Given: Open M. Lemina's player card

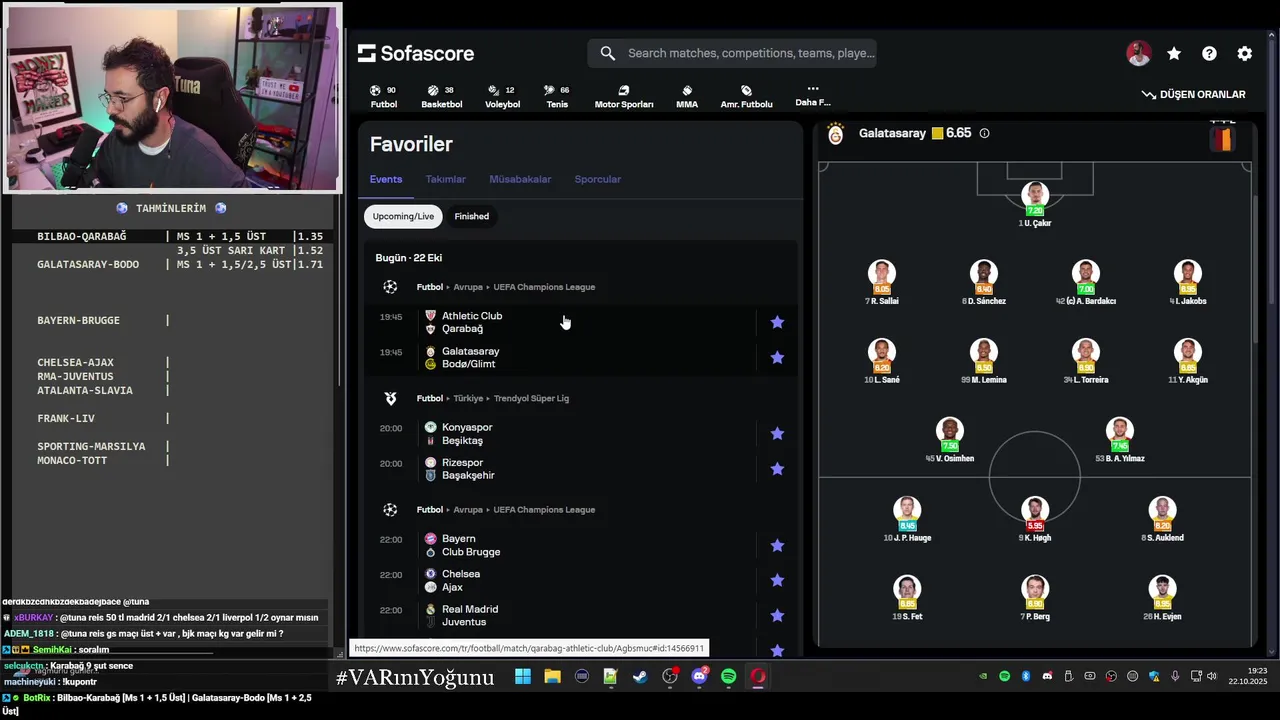Looking at the screenshot, I should pyautogui.click(x=984, y=362).
